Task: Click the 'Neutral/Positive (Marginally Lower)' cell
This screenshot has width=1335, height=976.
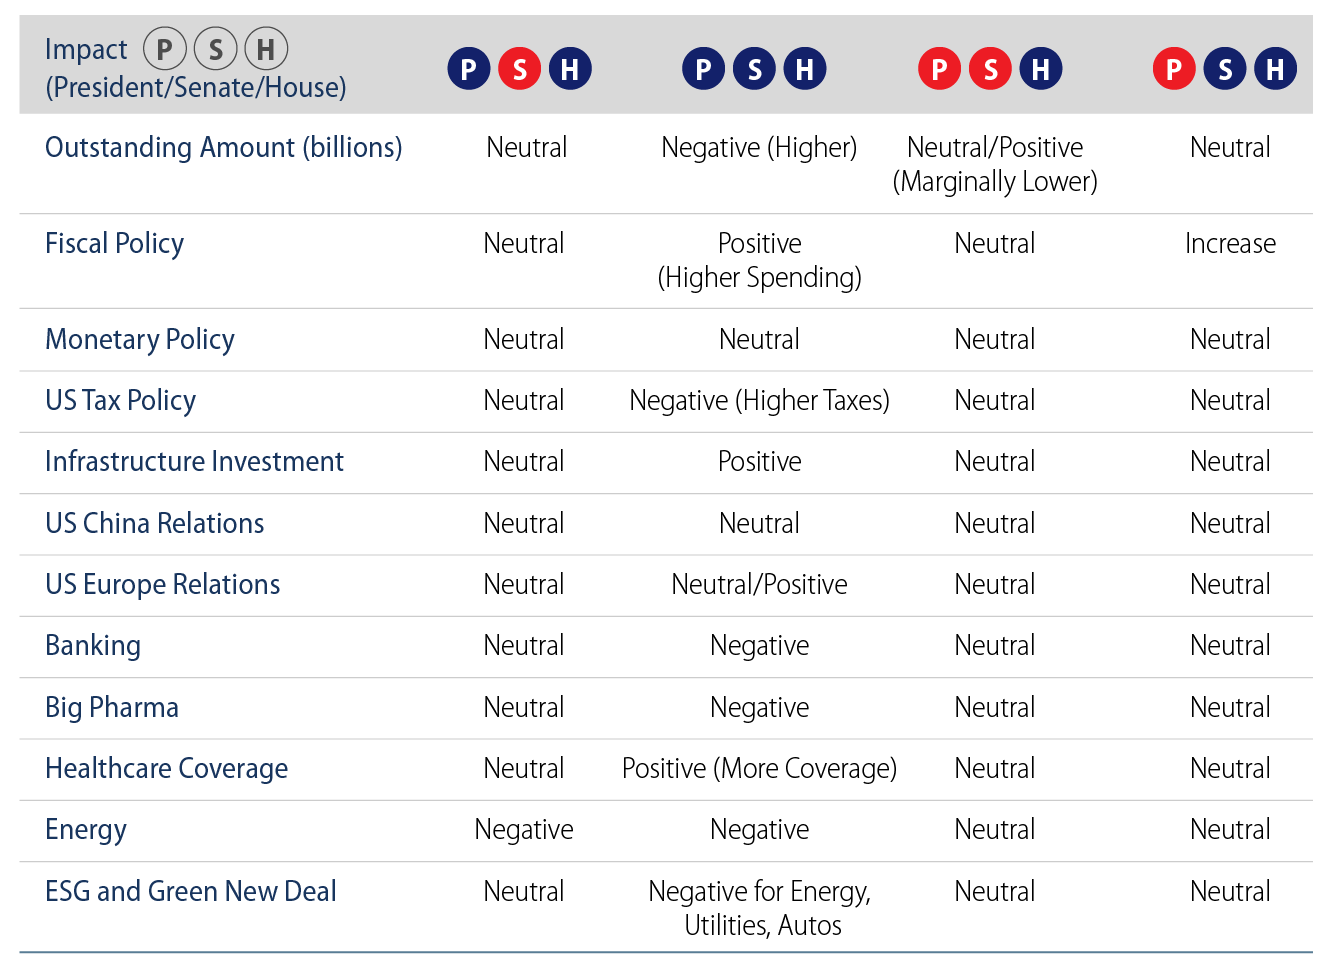Action: click(995, 165)
